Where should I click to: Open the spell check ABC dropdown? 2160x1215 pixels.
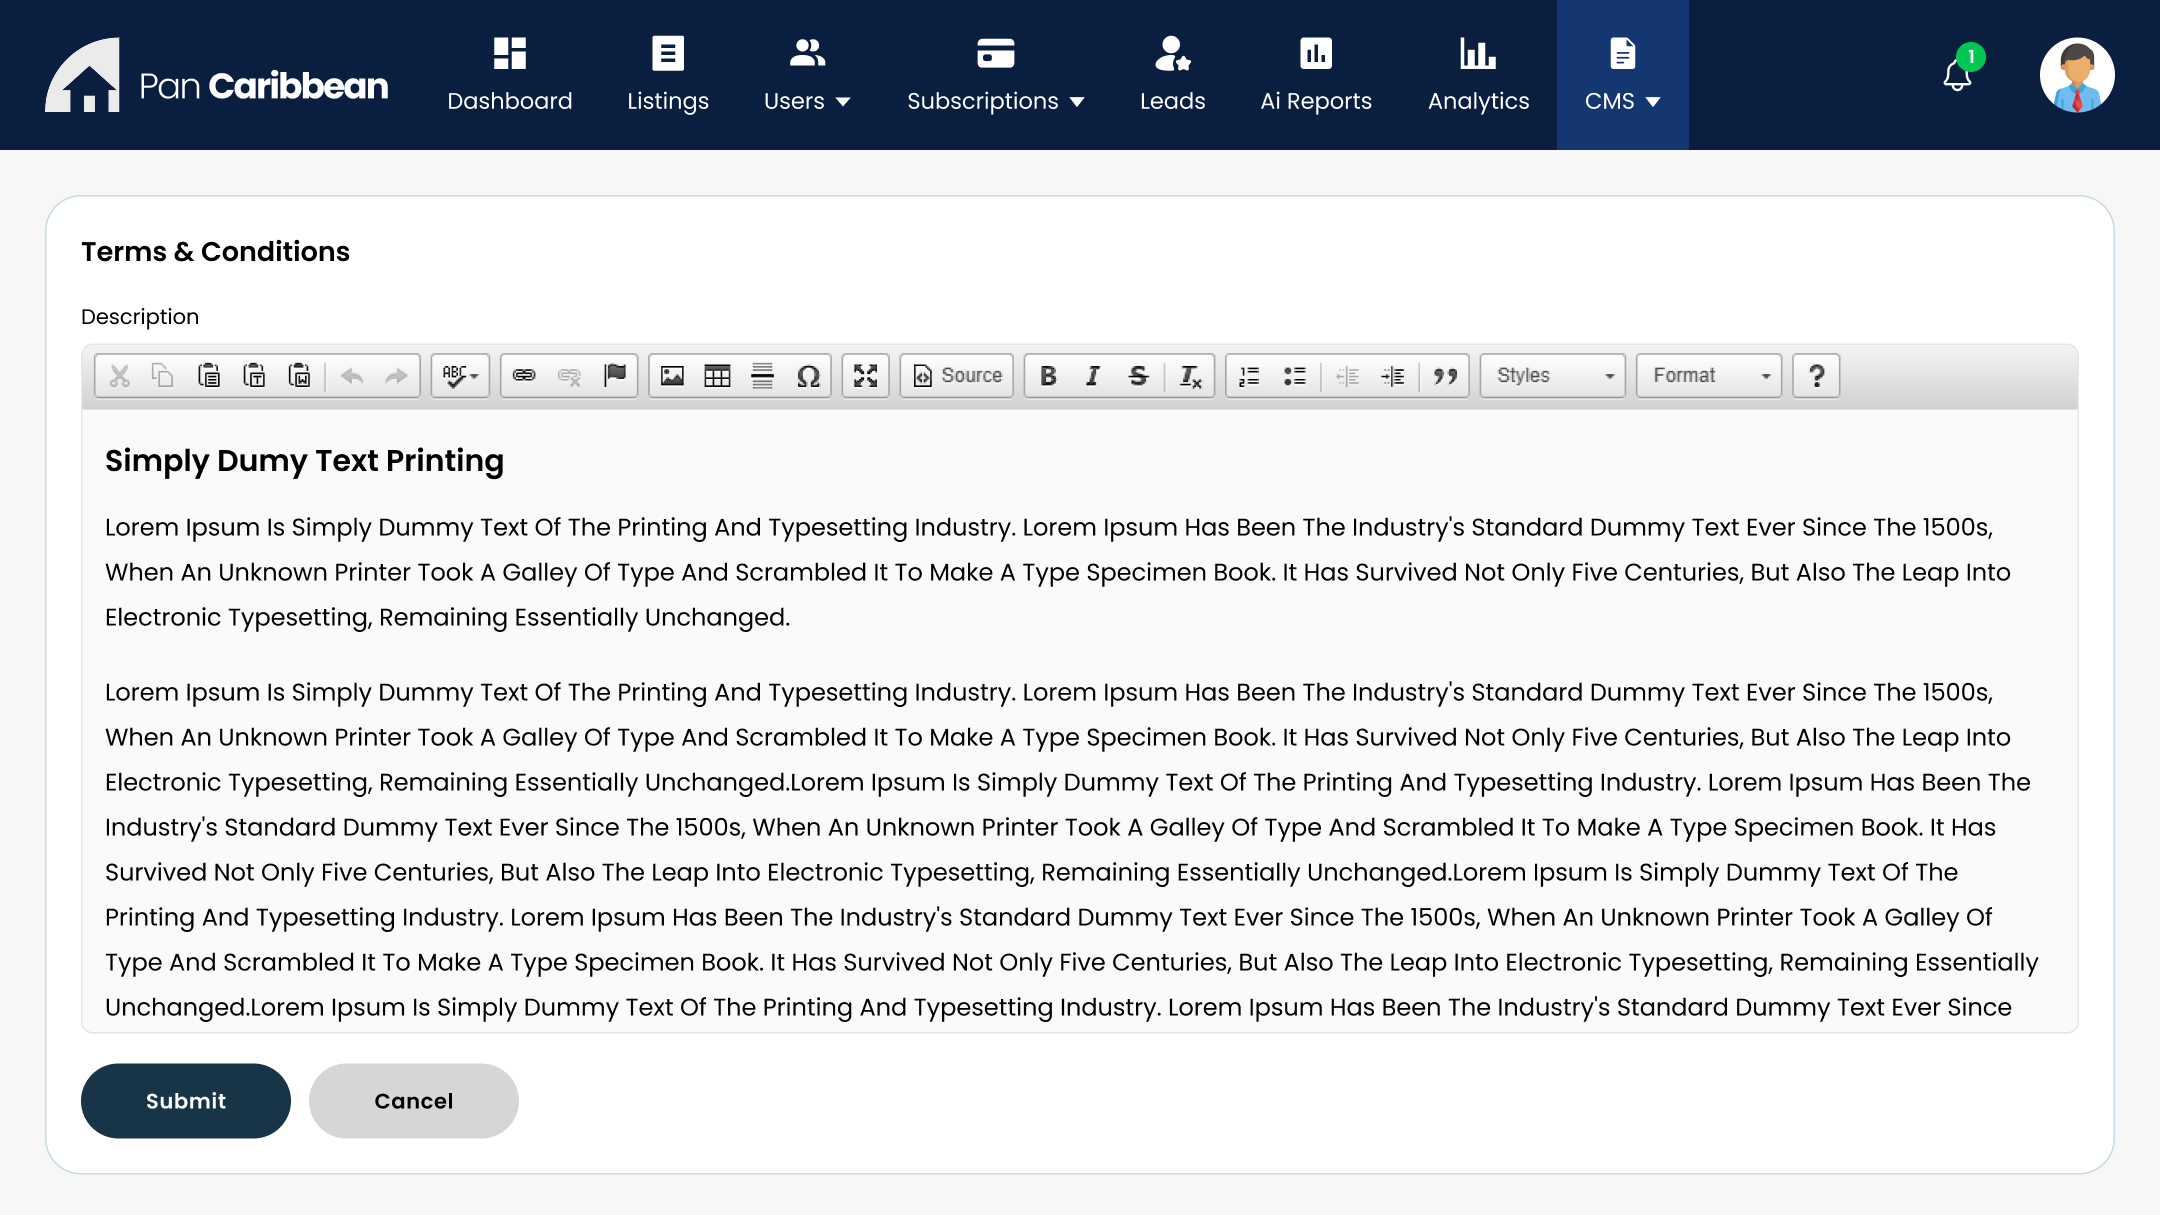[460, 376]
